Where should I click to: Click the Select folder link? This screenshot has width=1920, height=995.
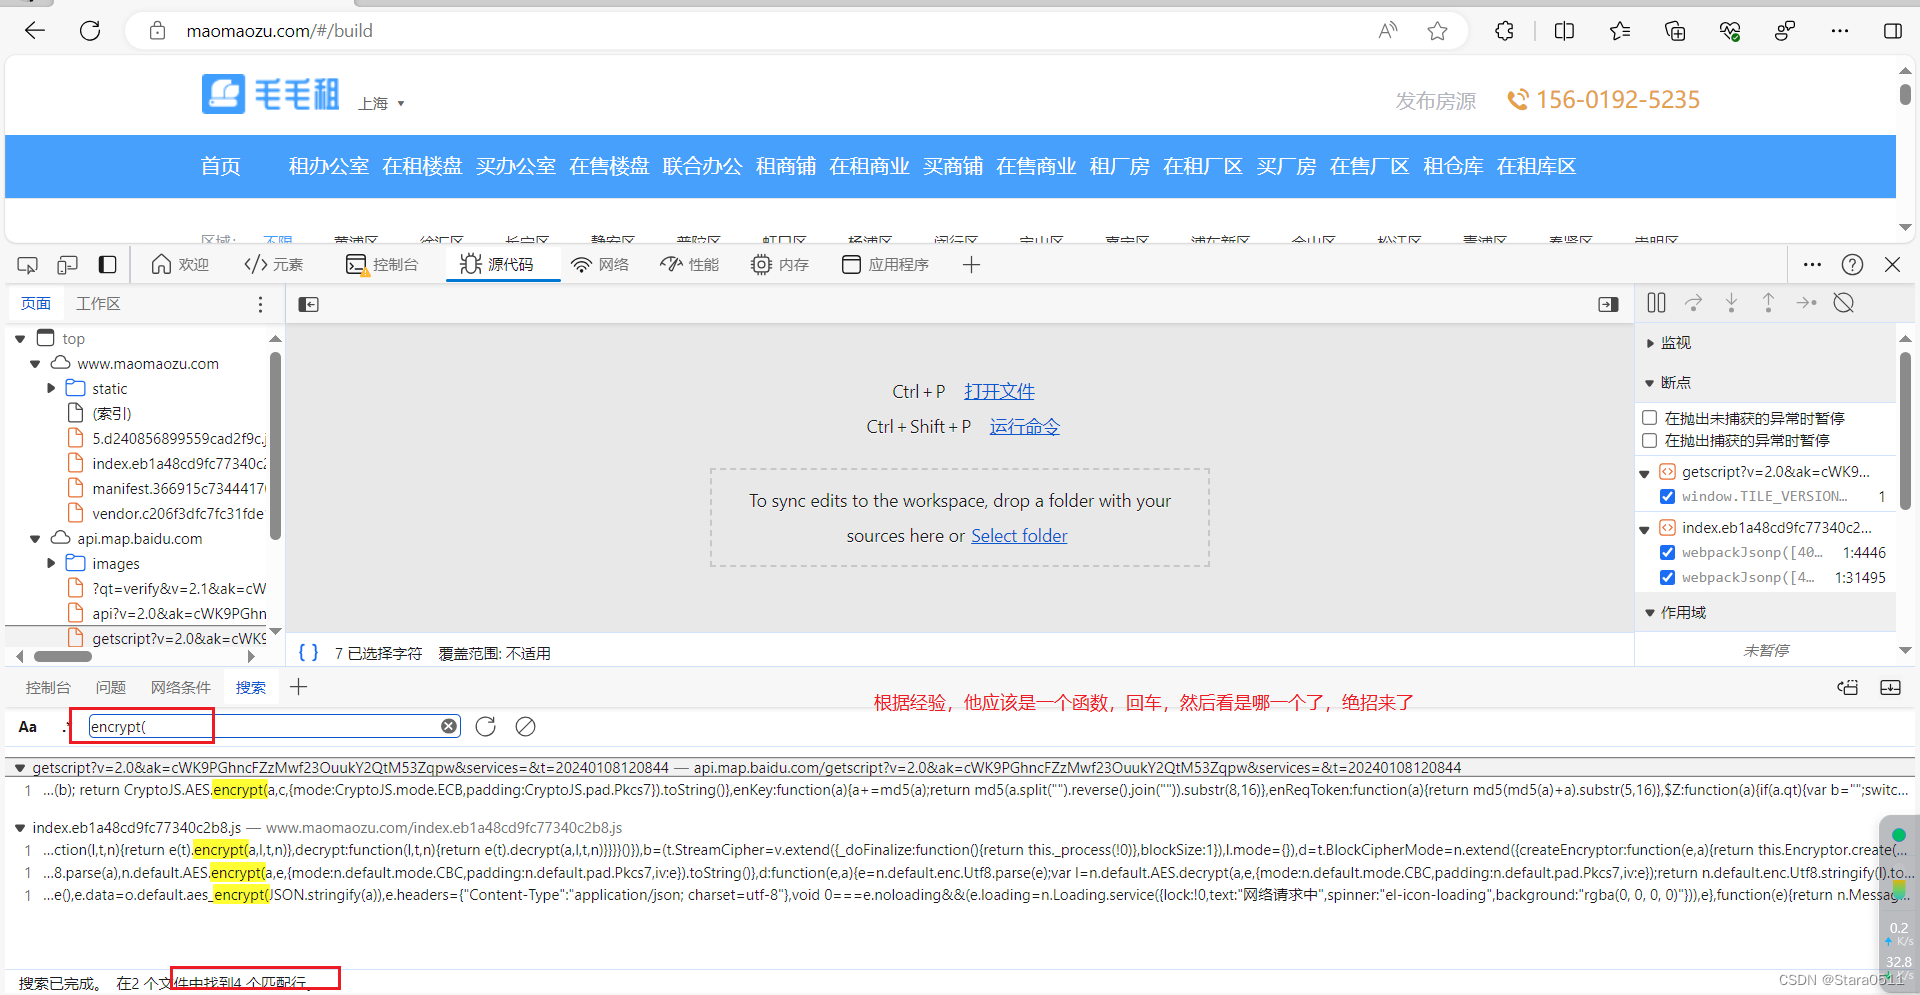pyautogui.click(x=1019, y=536)
